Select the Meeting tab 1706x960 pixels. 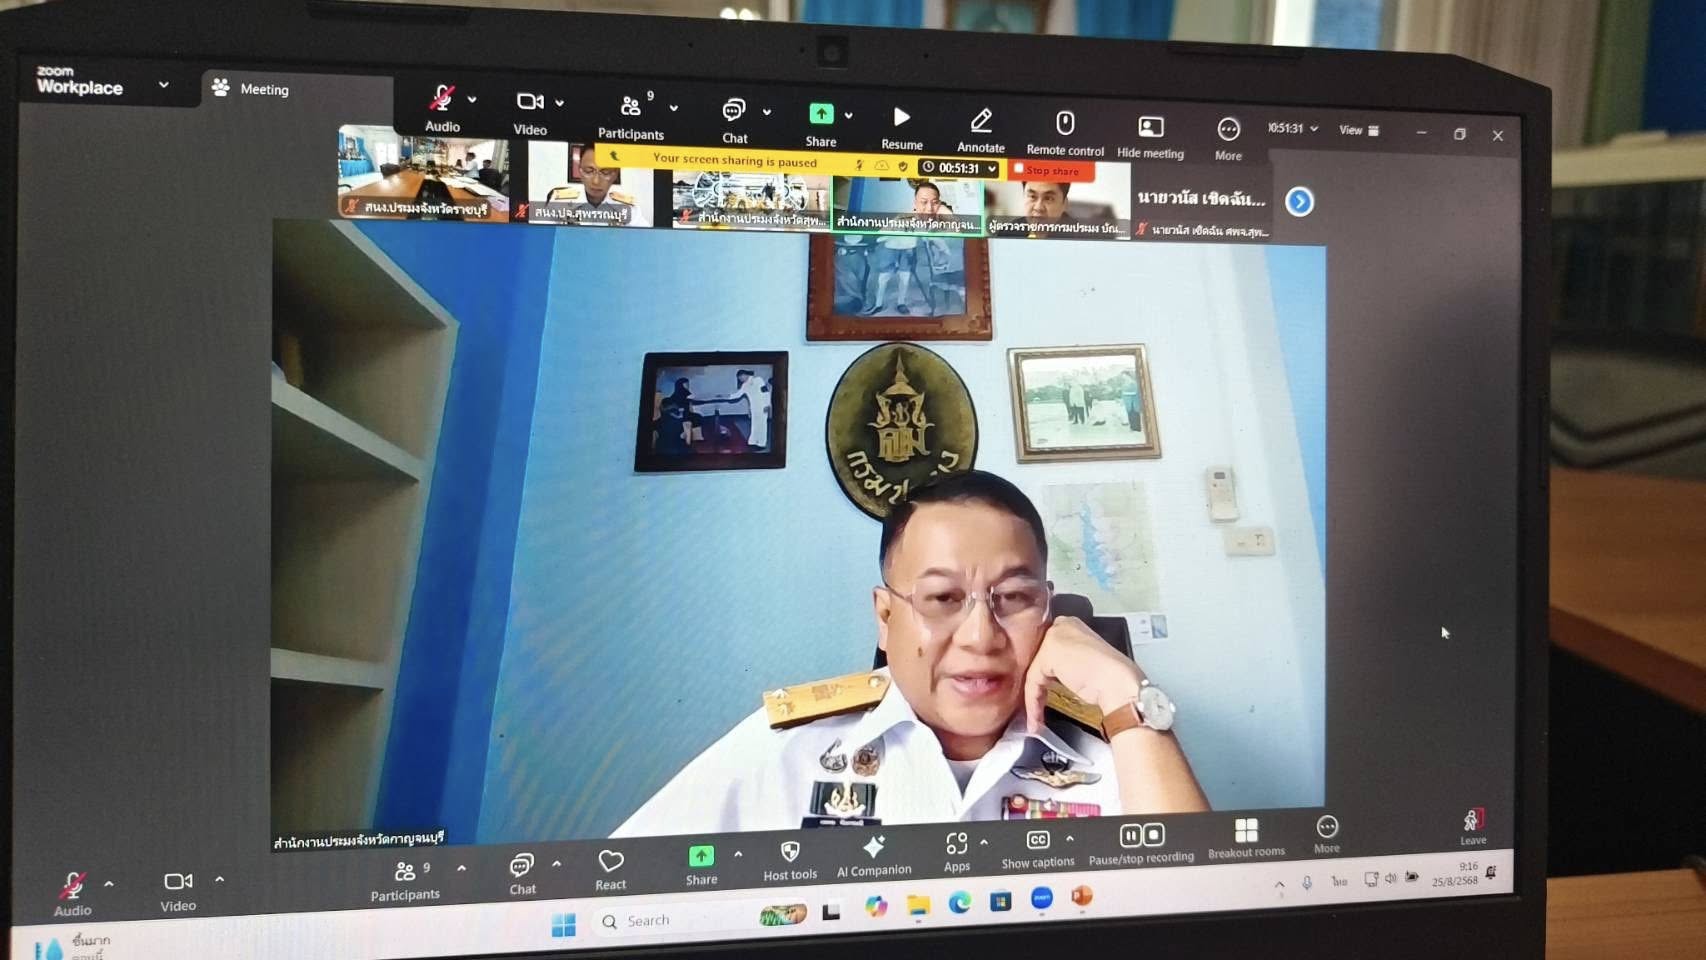point(251,89)
